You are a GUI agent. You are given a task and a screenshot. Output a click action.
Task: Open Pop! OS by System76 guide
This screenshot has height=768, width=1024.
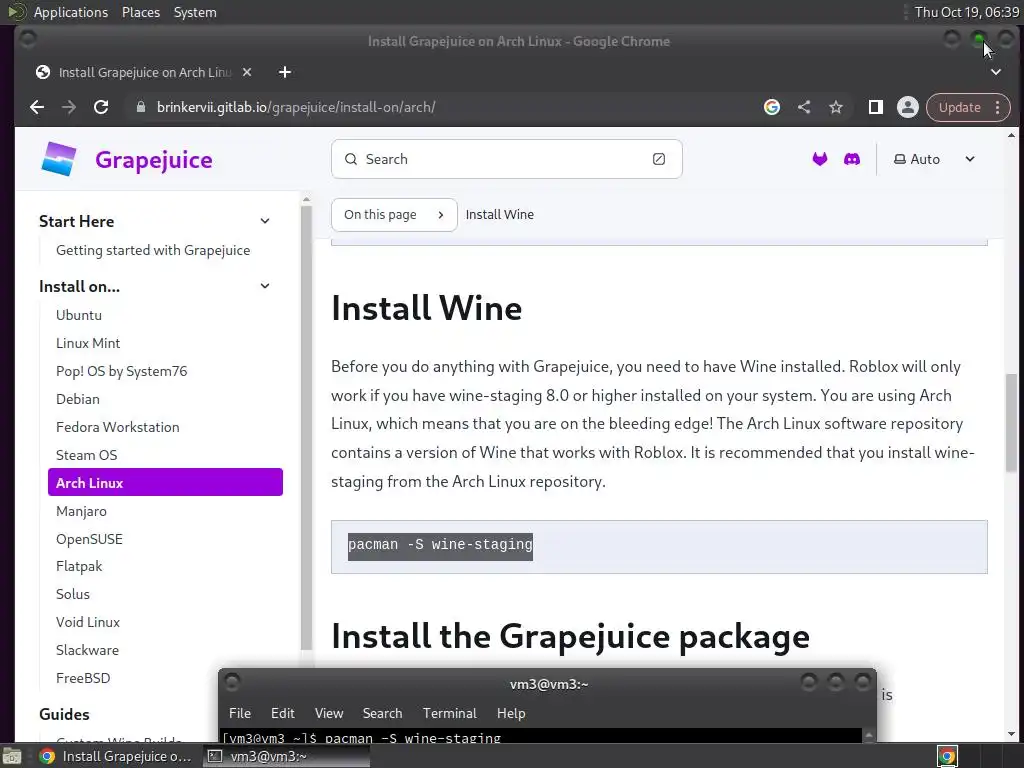tap(121, 371)
